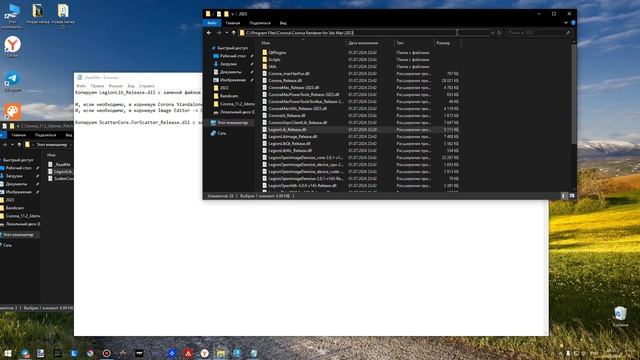Open recent locations dropdown beside forward arrow
640x360 pixels.
[227, 33]
